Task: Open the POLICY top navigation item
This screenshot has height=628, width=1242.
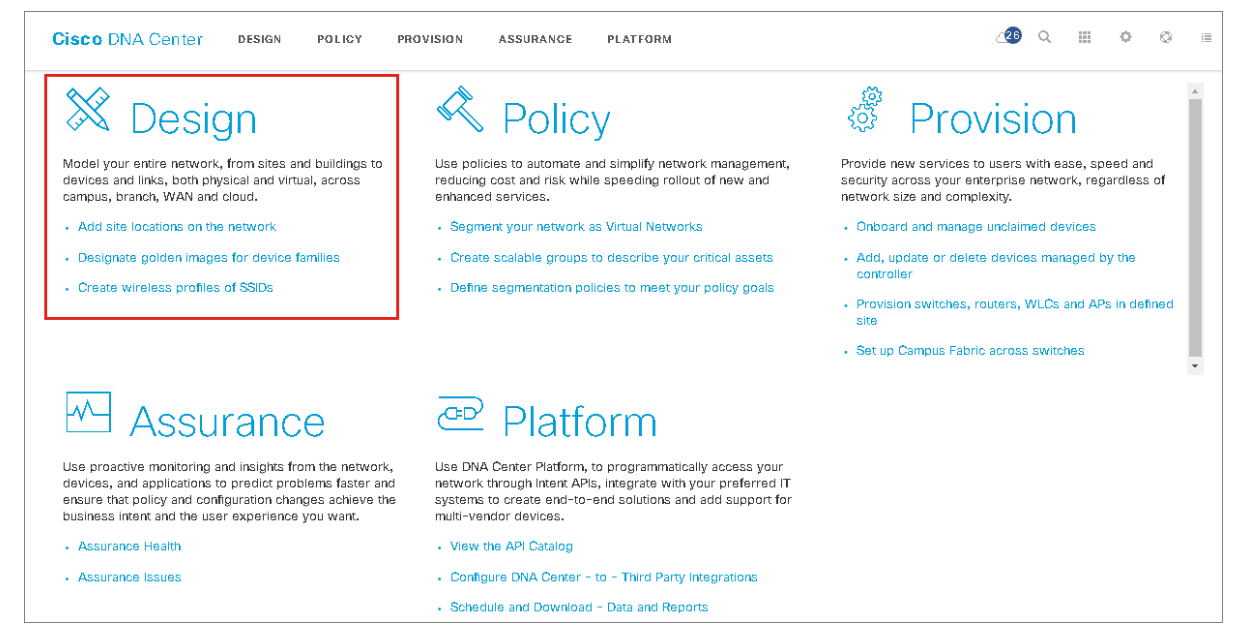Action: click(339, 39)
